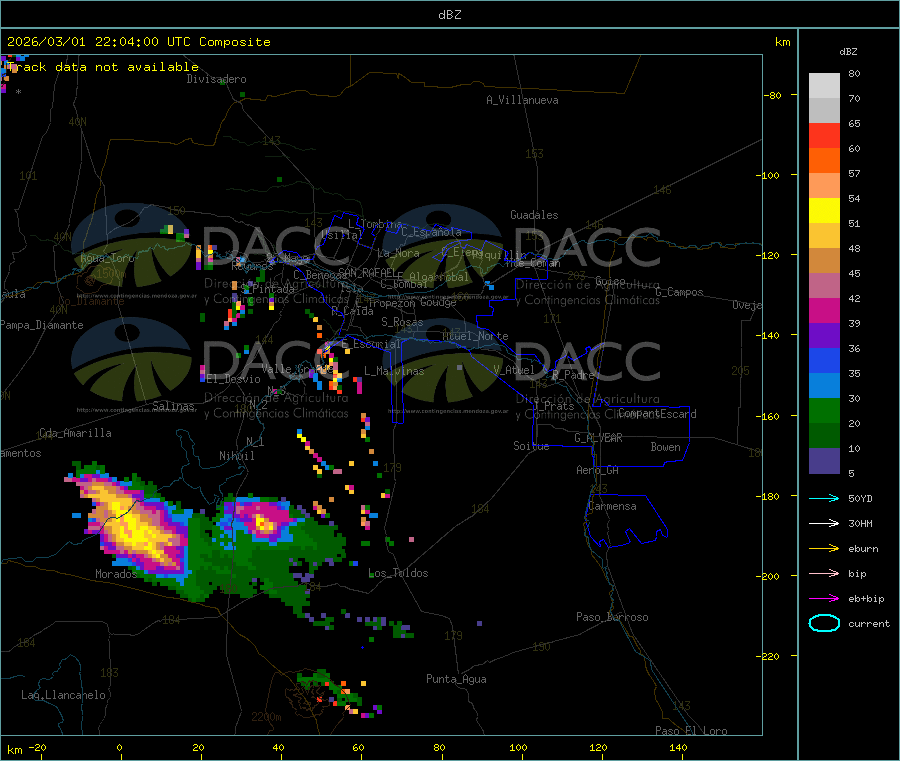Click the Agua_Toro location label
This screenshot has height=761, width=900.
[107, 258]
